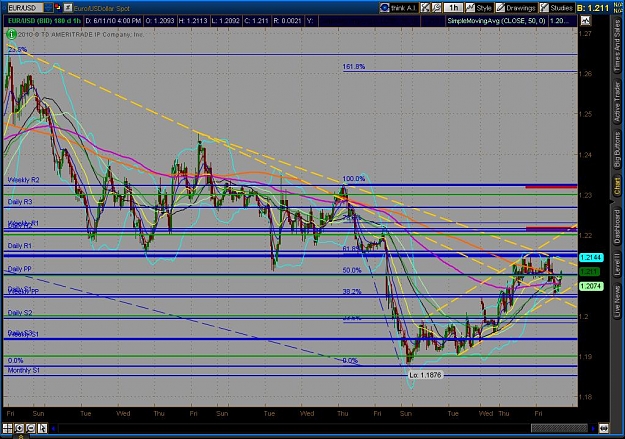
Task: Open the Studies menu
Action: 556,8
